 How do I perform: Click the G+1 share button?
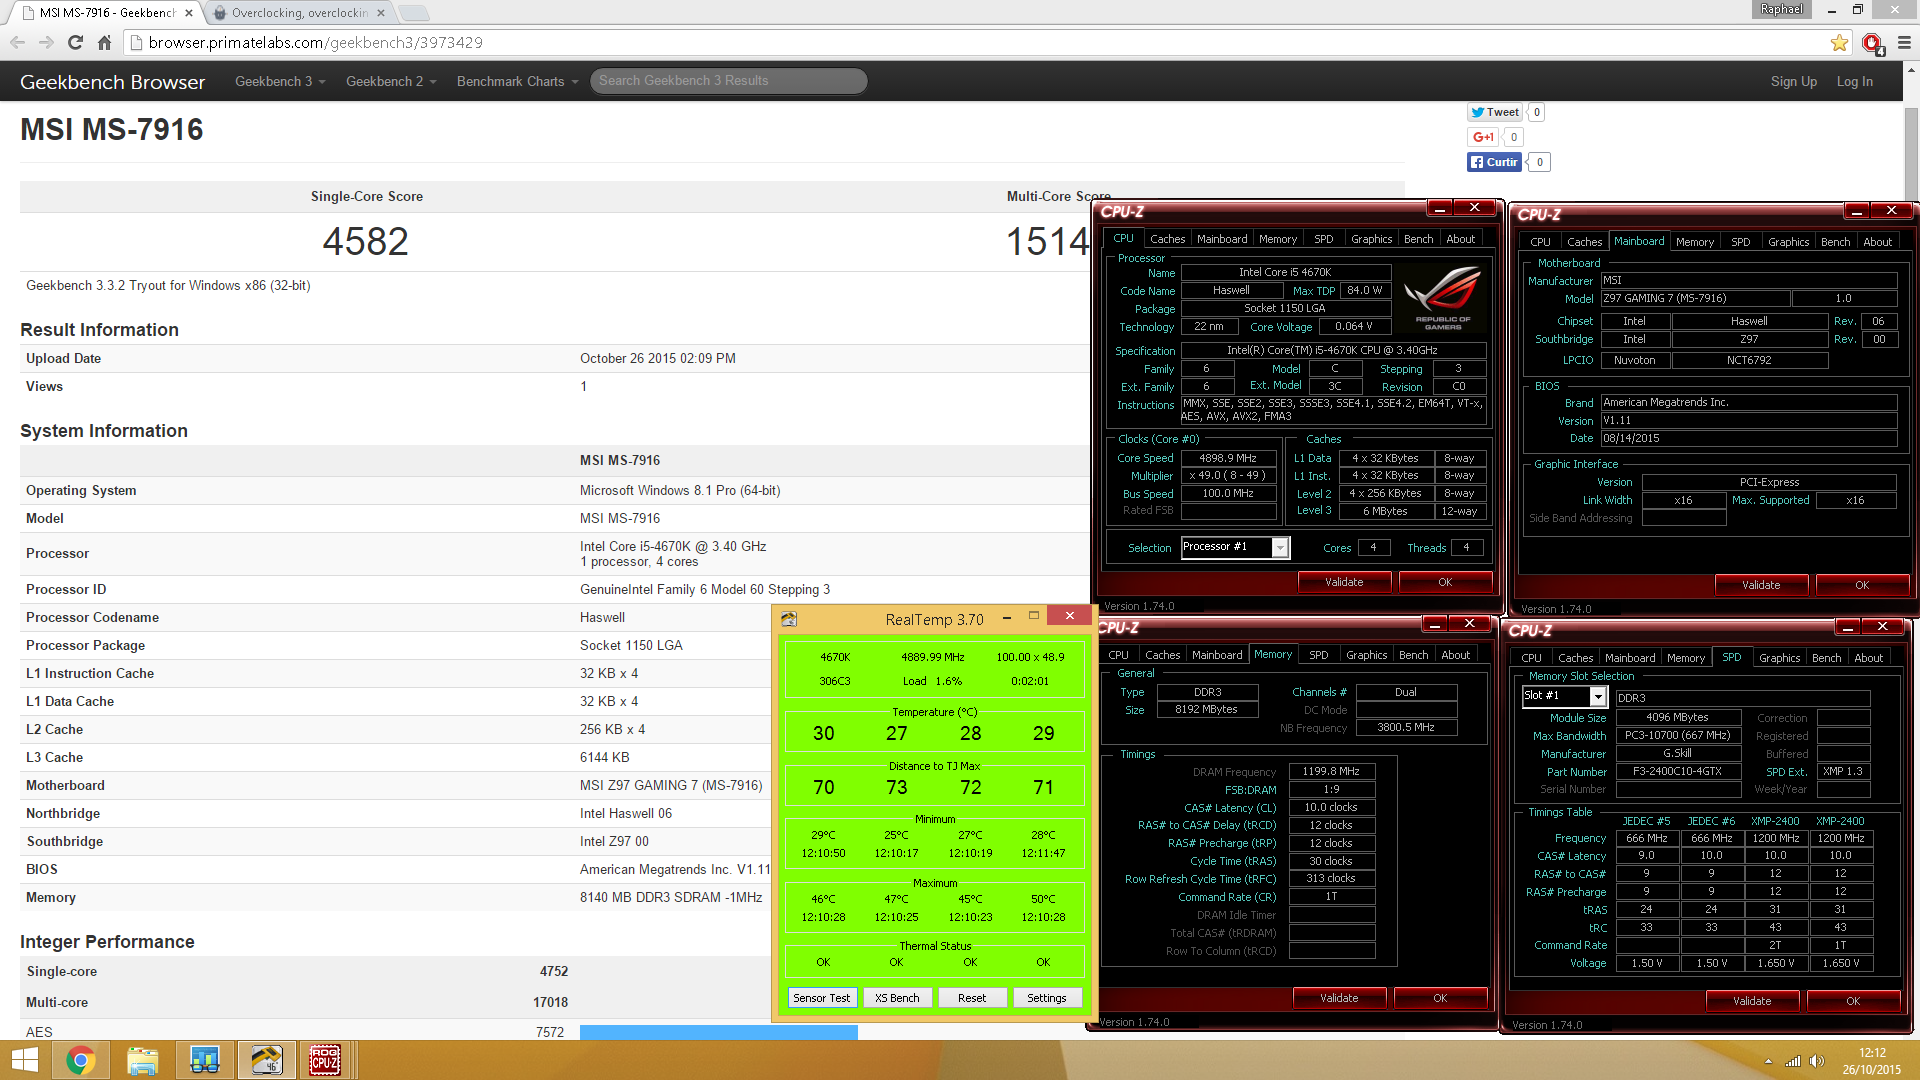coord(1483,137)
